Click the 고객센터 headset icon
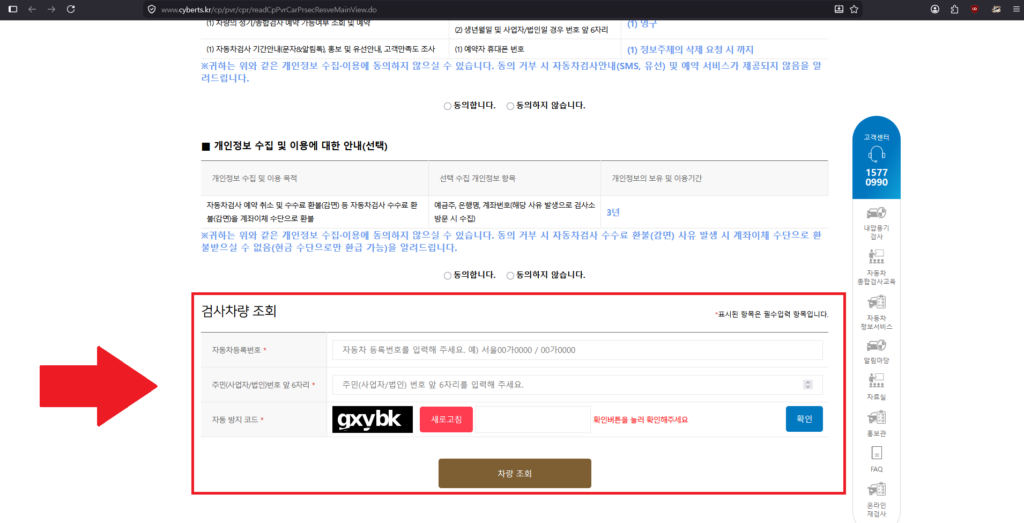Image resolution: width=1024 pixels, height=523 pixels. pos(876,154)
